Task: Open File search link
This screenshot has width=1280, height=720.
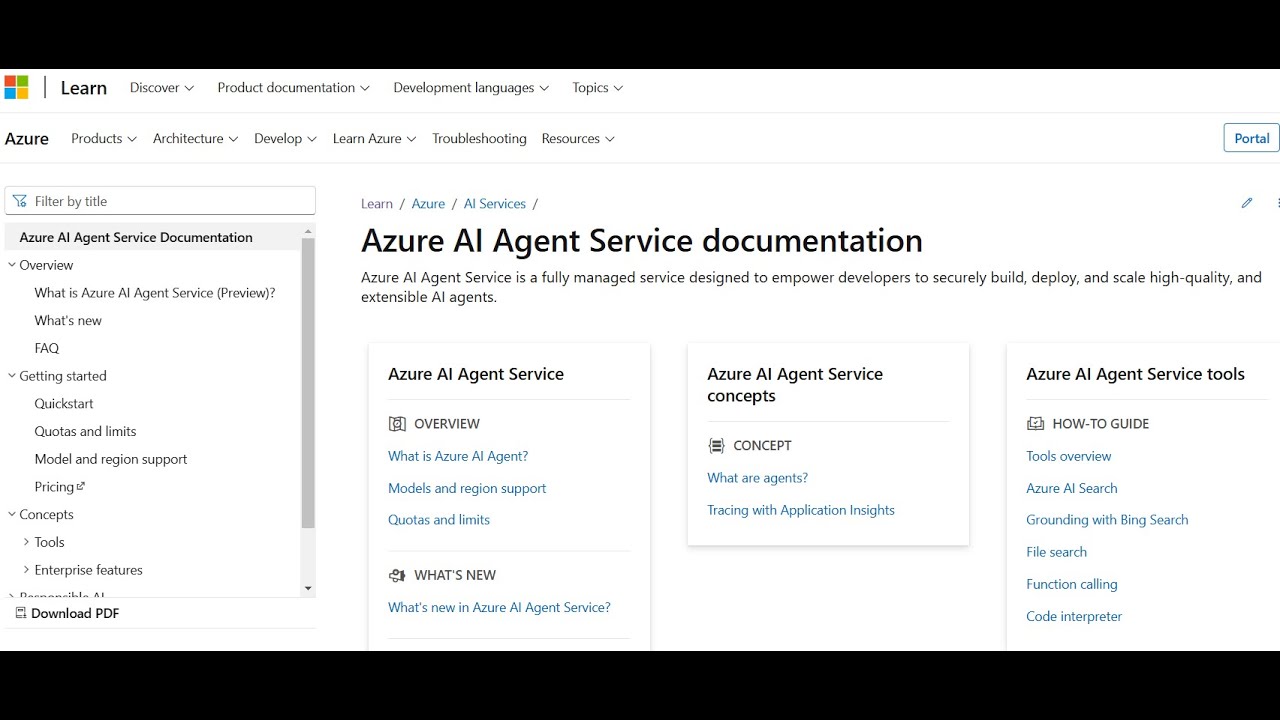Action: [1056, 552]
